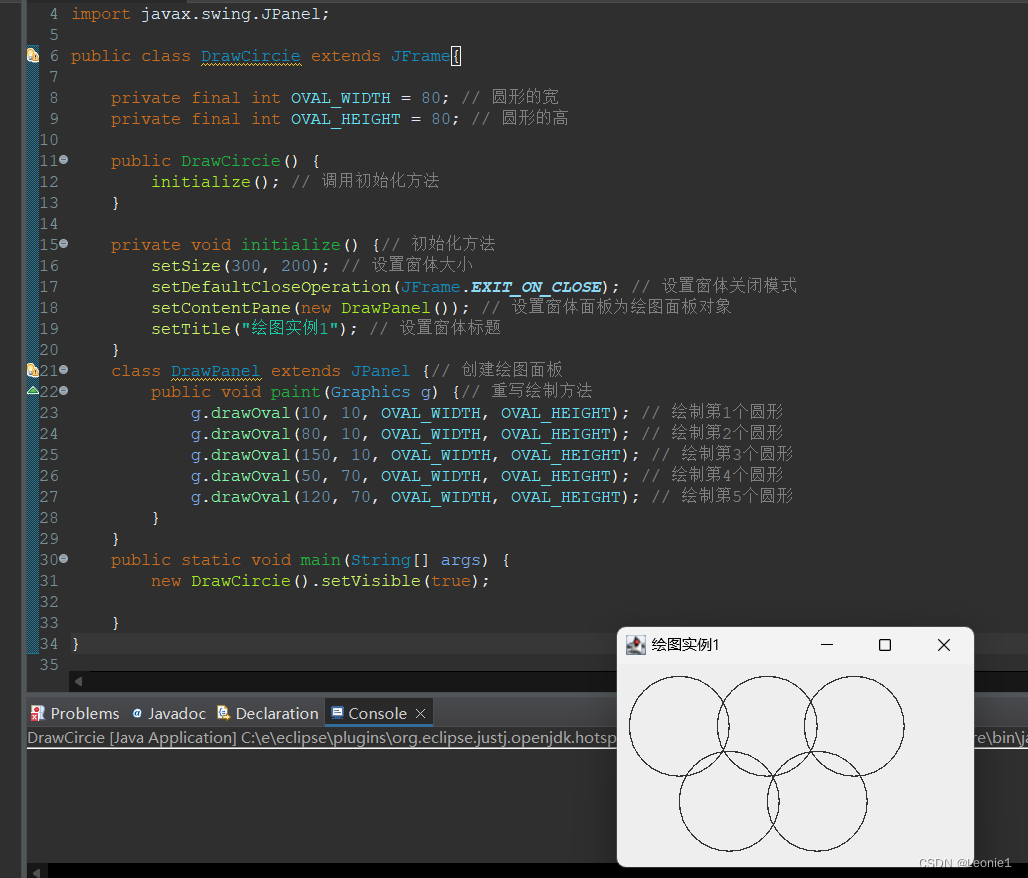Collapse the paint method fold at line 22
Screen dimensions: 1028x878
[x=64, y=391]
